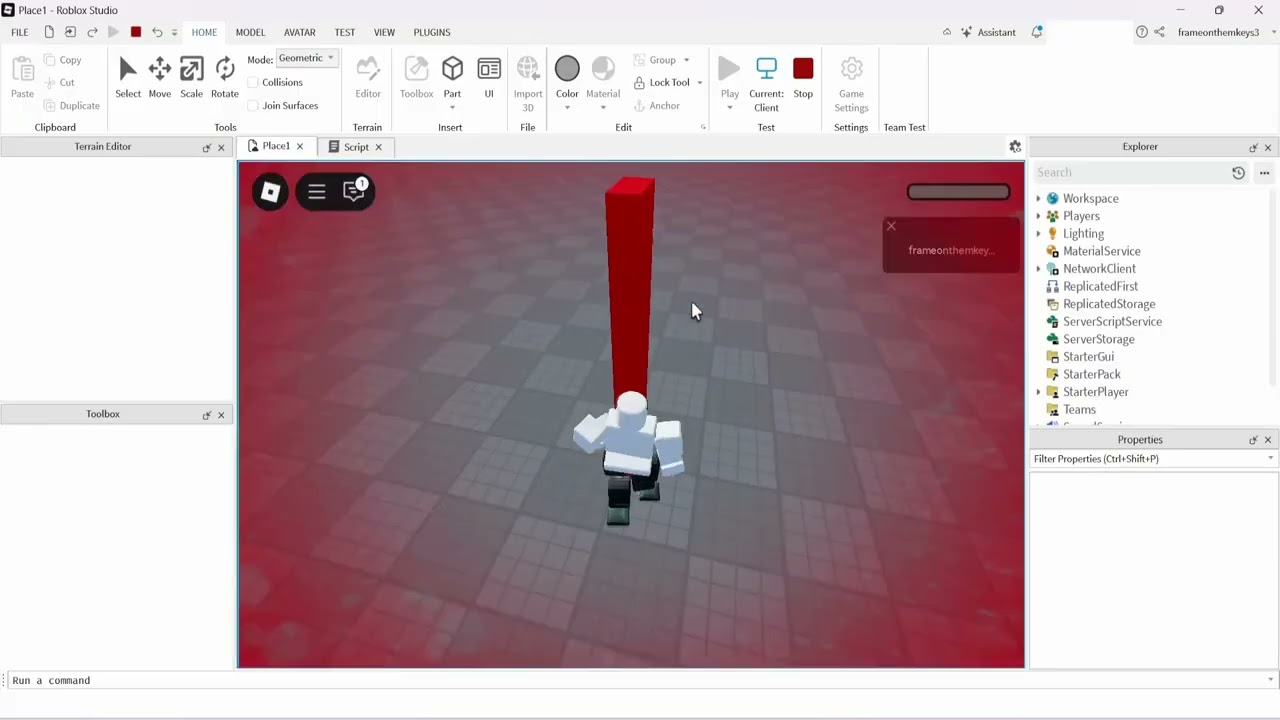Image resolution: width=1280 pixels, height=720 pixels.
Task: Switch to the VIEW ribbon tab
Action: [x=384, y=32]
